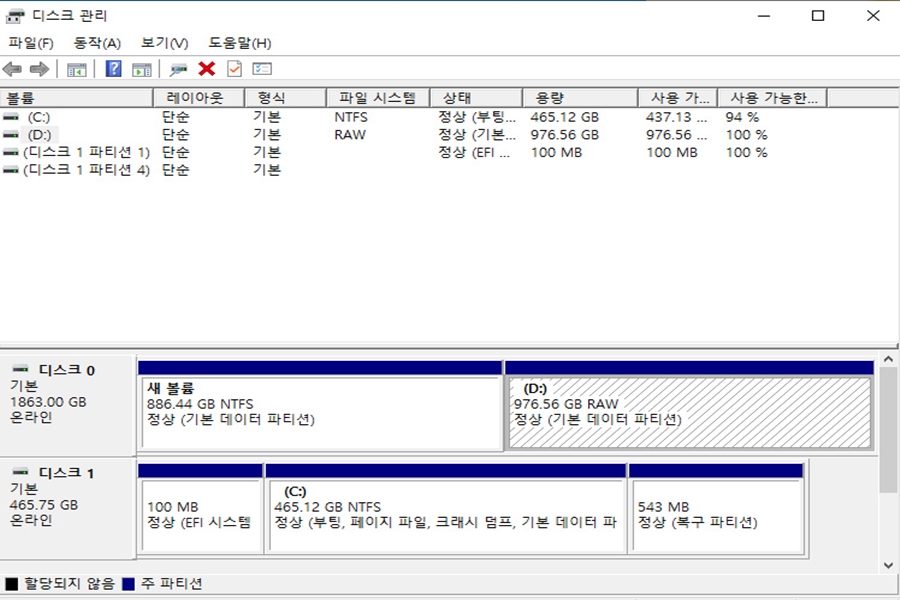Click the blue 주 파티션 legend swatch
The width and height of the screenshot is (900, 600).
click(x=129, y=584)
